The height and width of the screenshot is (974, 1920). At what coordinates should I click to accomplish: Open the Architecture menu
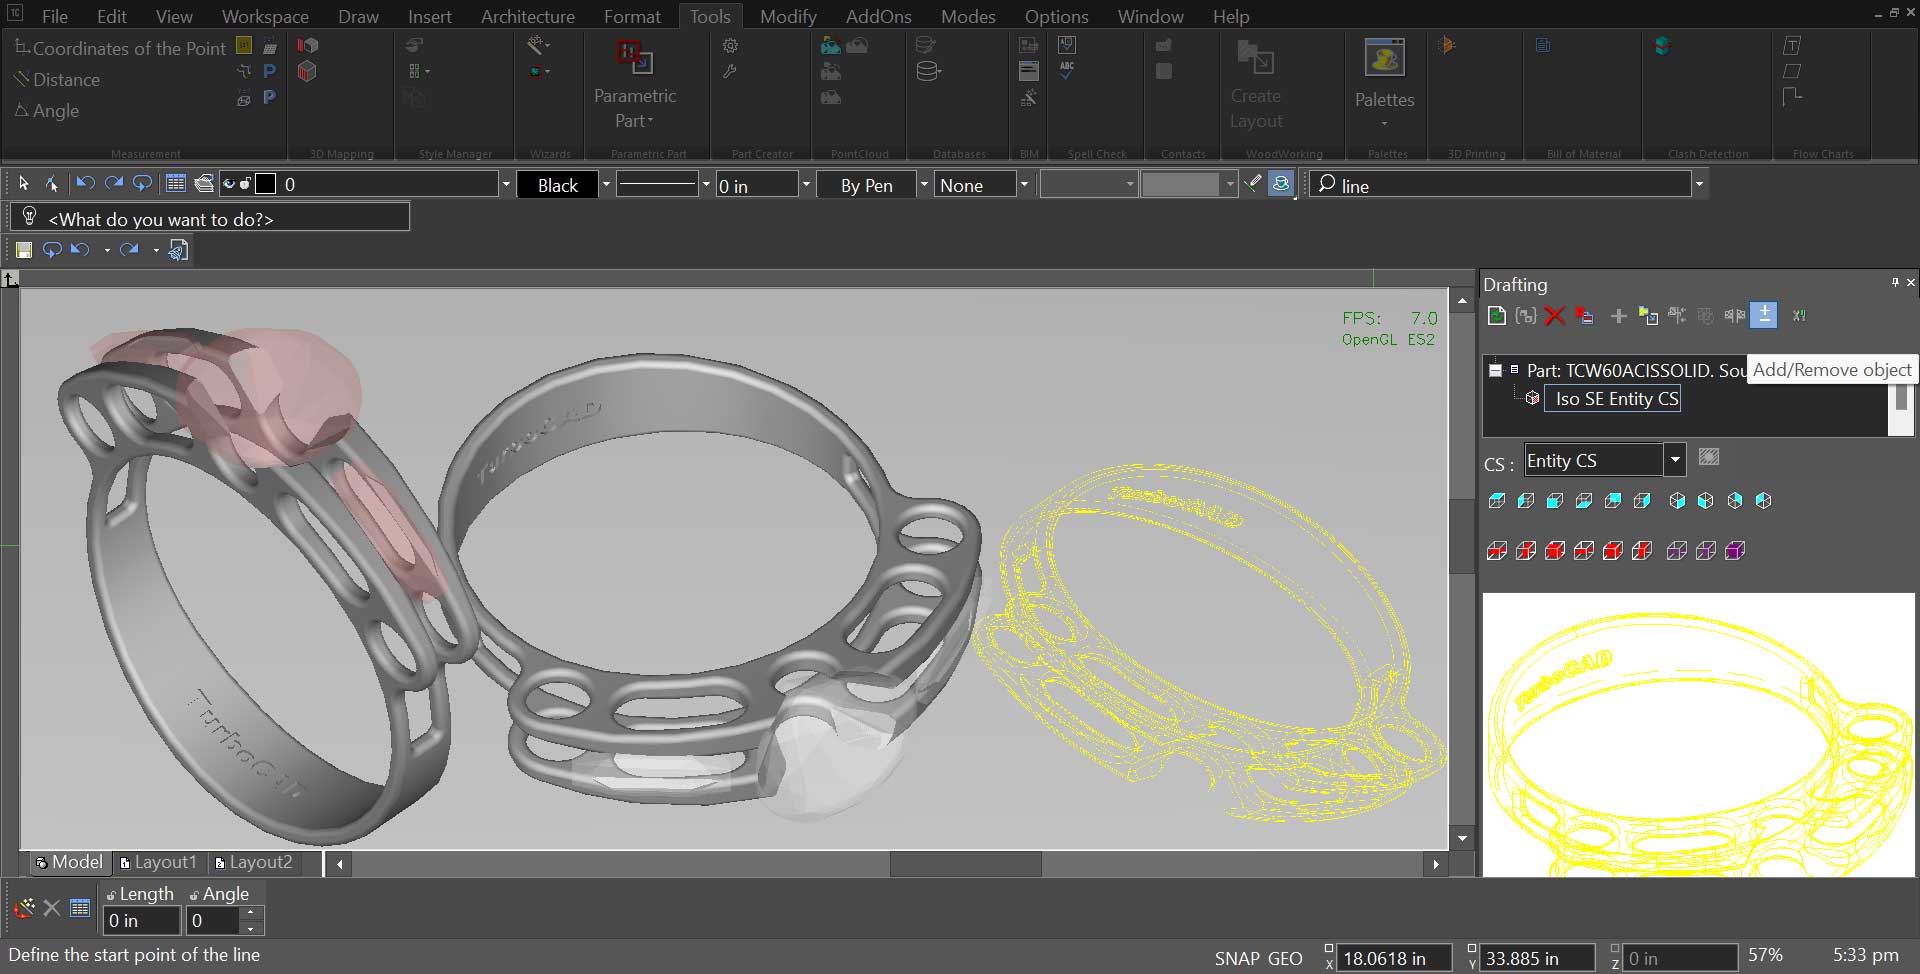(528, 16)
